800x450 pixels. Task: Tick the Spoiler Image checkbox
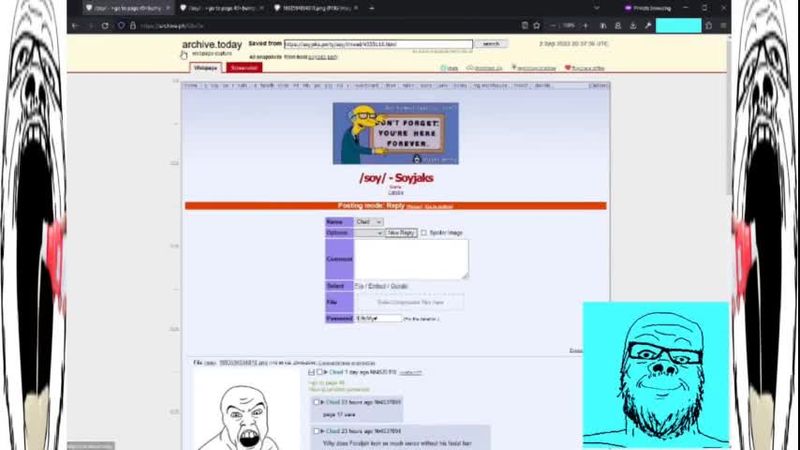click(424, 233)
